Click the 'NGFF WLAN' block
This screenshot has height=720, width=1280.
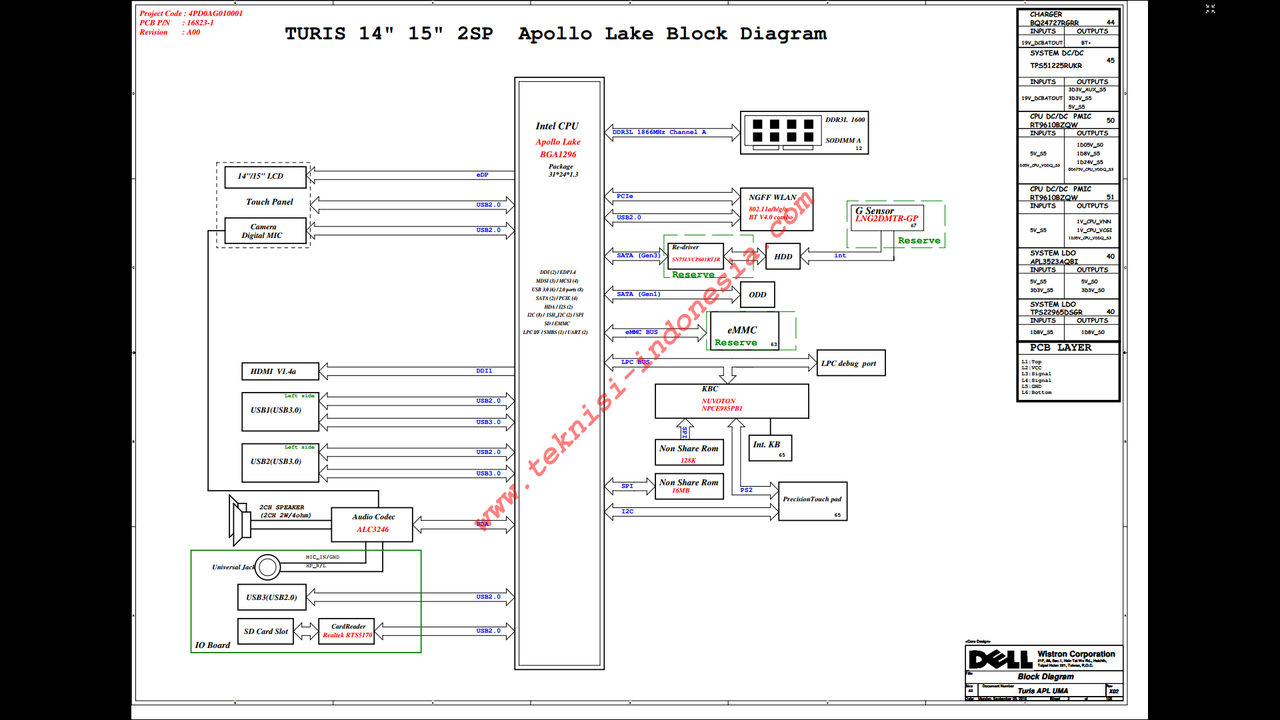(777, 207)
